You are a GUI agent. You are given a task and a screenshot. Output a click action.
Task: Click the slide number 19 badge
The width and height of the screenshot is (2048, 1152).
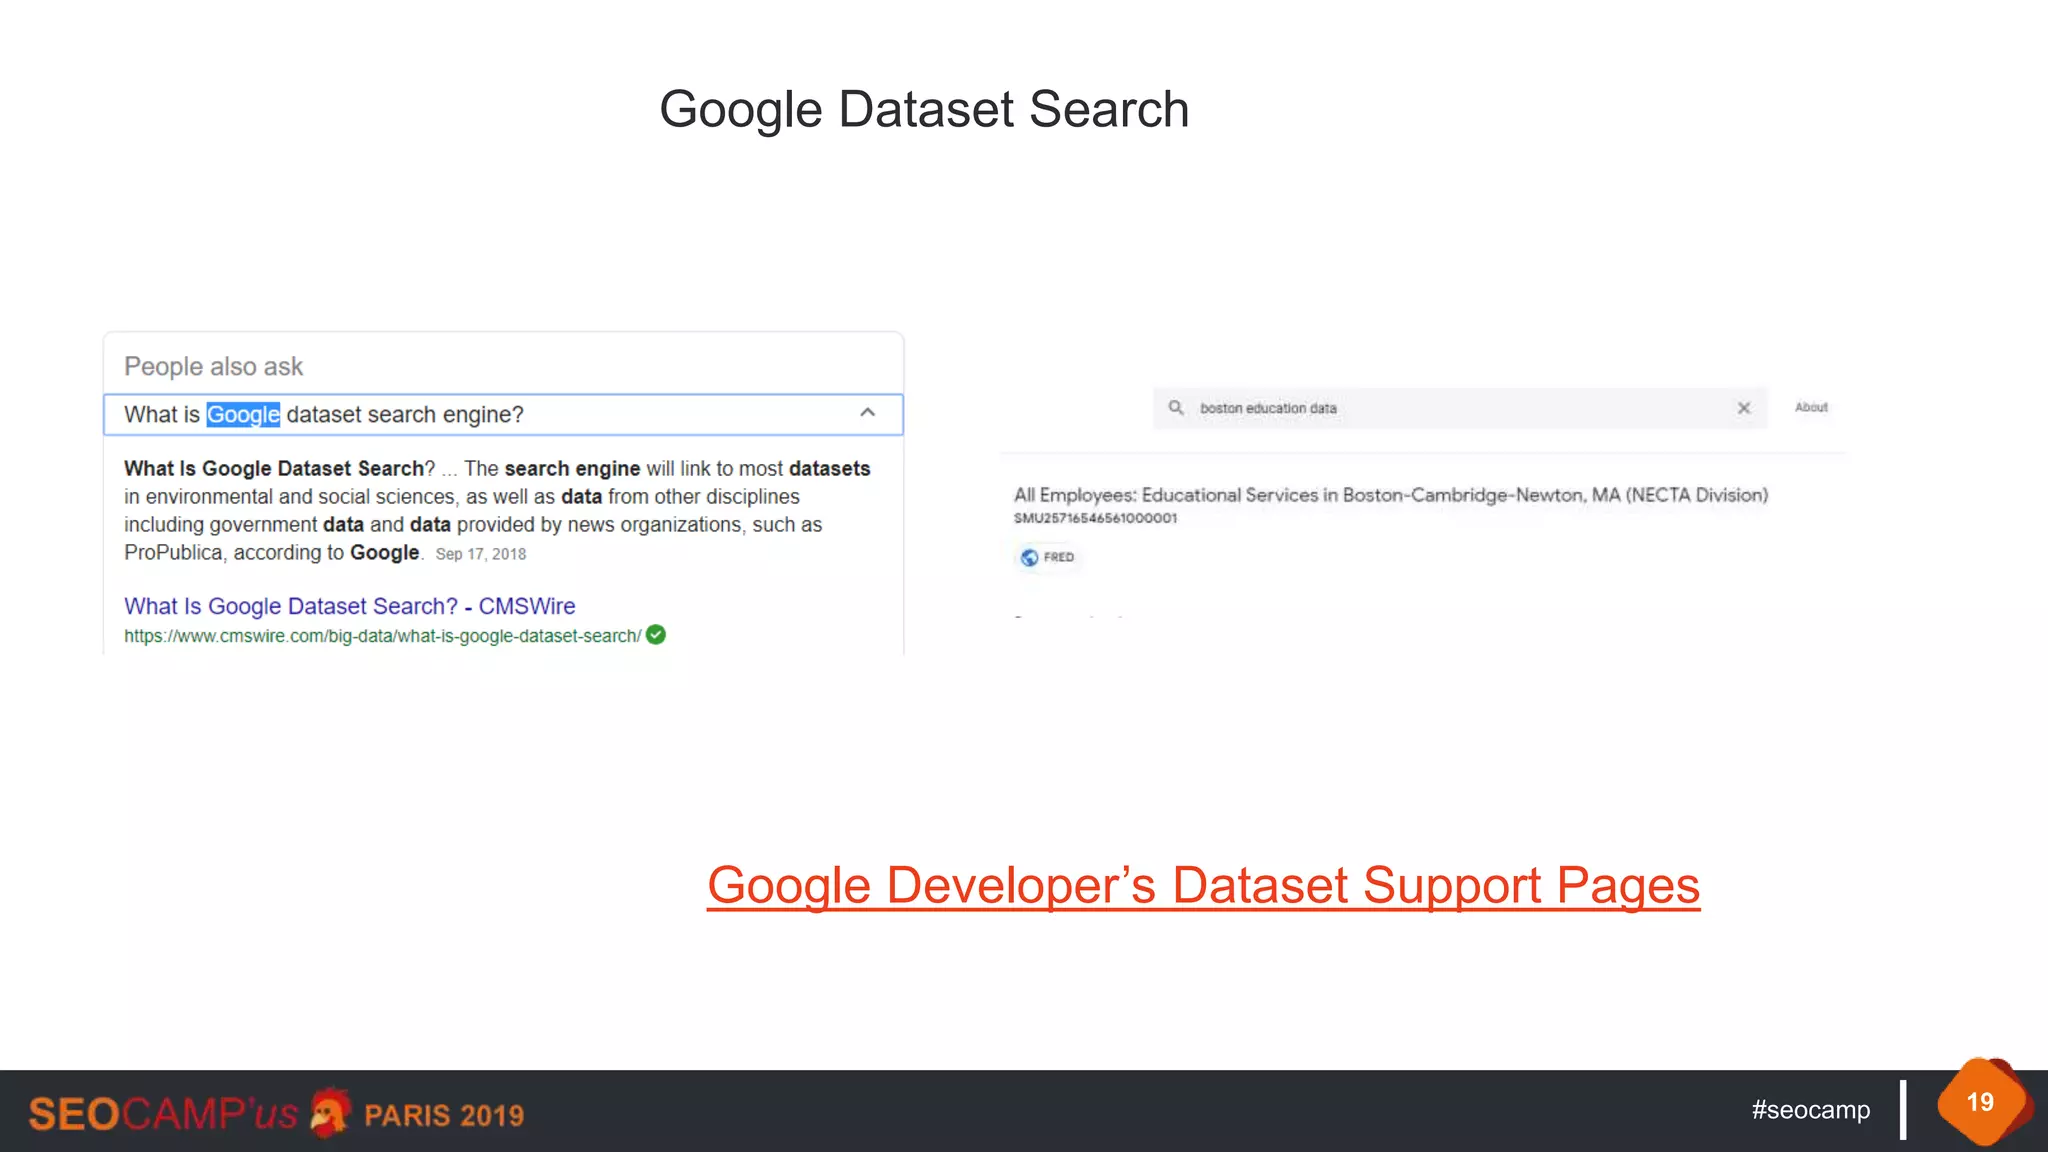(x=1981, y=1102)
